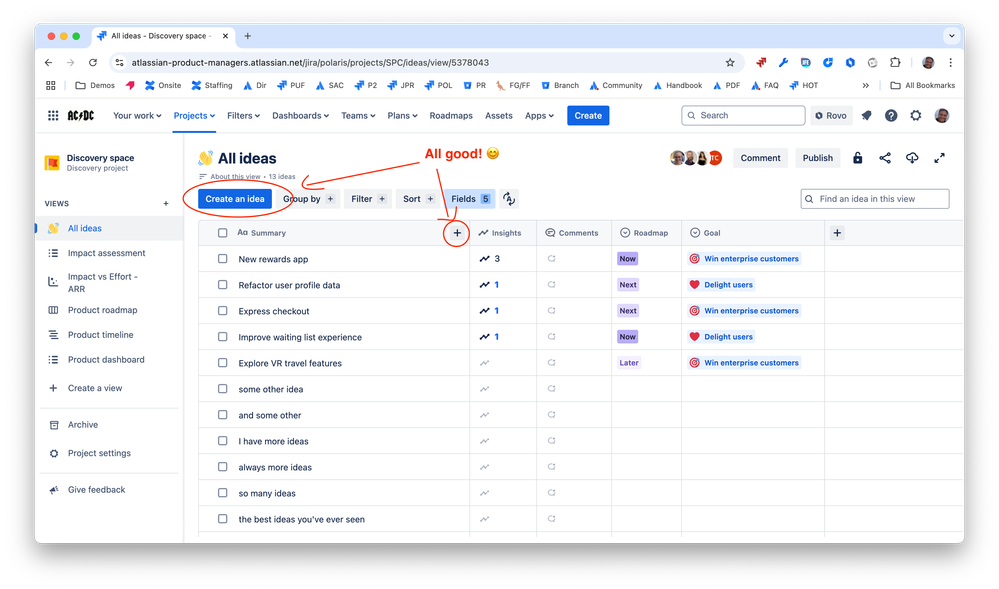Reload the page with browser refresh
The image size is (999, 589).
pos(93,62)
